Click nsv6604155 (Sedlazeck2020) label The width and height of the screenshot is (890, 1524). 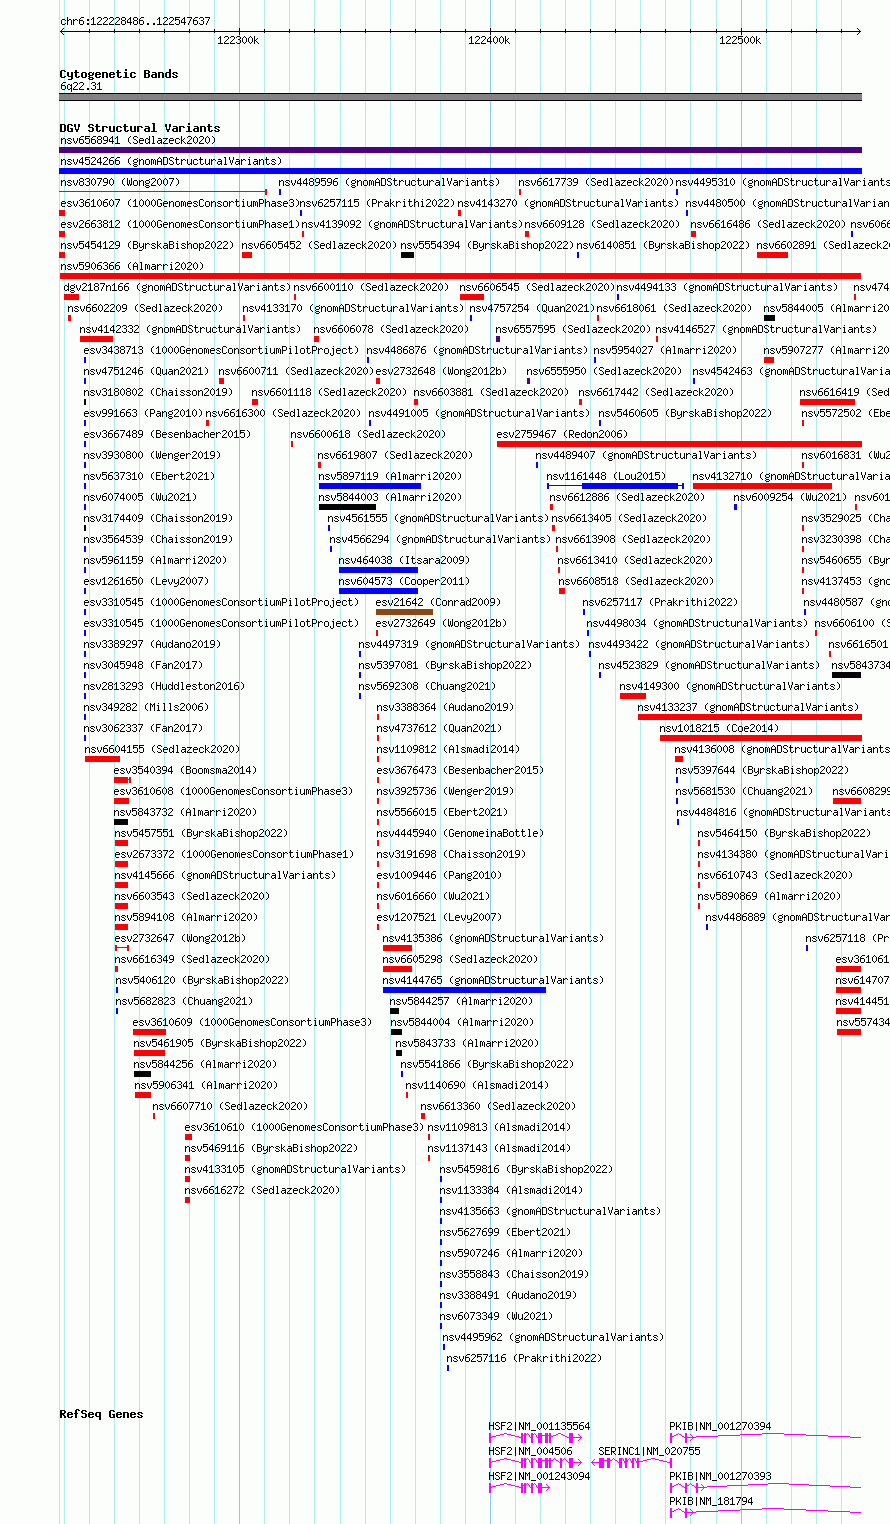click(x=162, y=749)
